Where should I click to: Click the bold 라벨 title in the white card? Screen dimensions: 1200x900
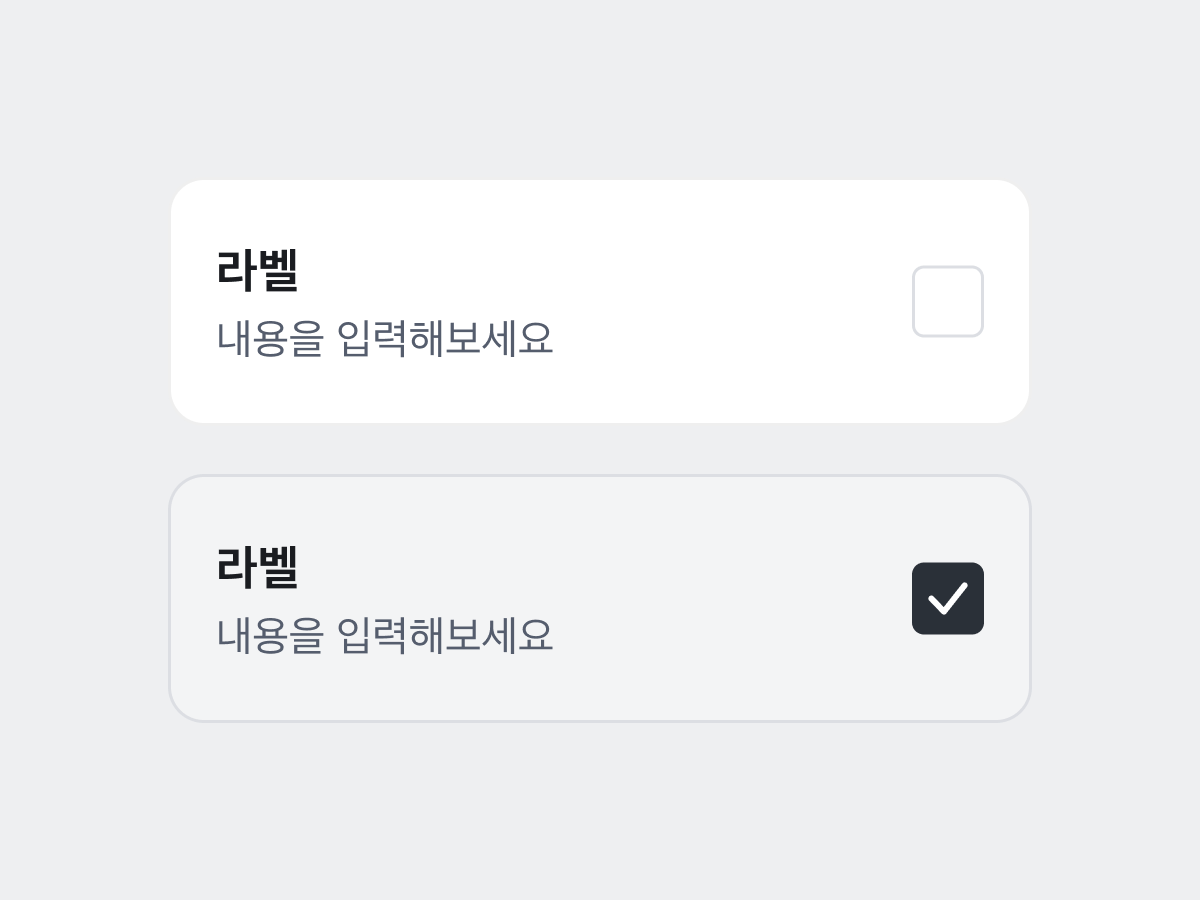[257, 269]
